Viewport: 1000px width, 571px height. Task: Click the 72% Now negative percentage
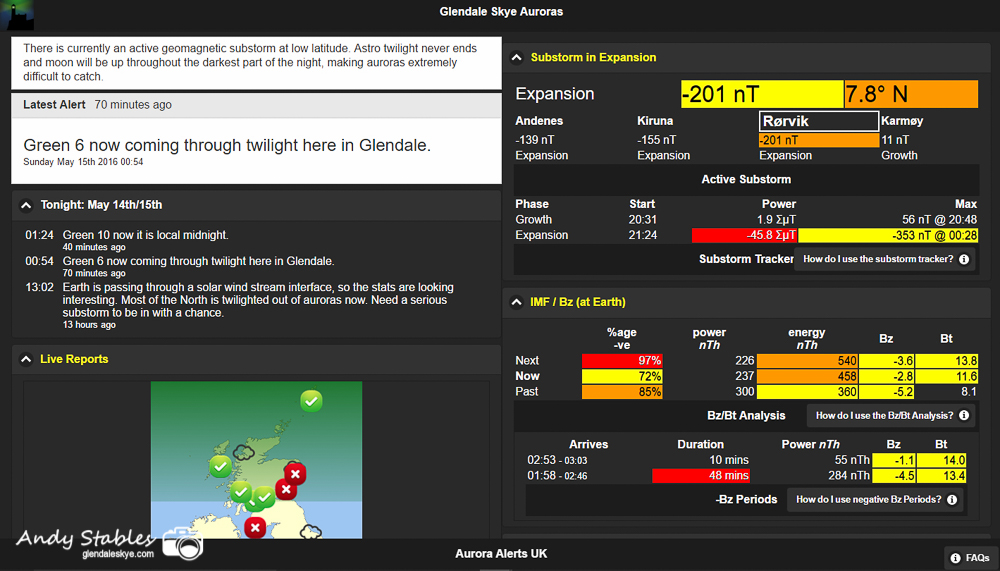pyautogui.click(x=622, y=376)
